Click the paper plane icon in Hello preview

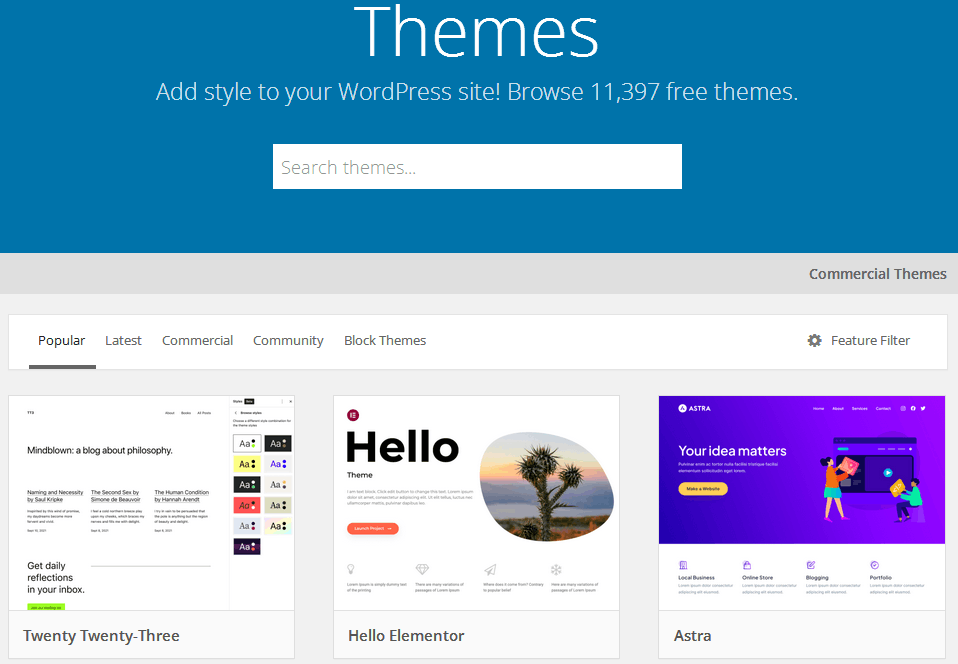click(x=490, y=569)
